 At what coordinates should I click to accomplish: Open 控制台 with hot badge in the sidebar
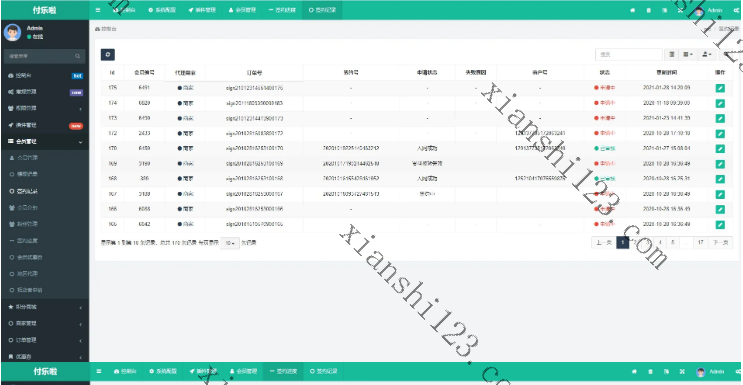(45, 75)
